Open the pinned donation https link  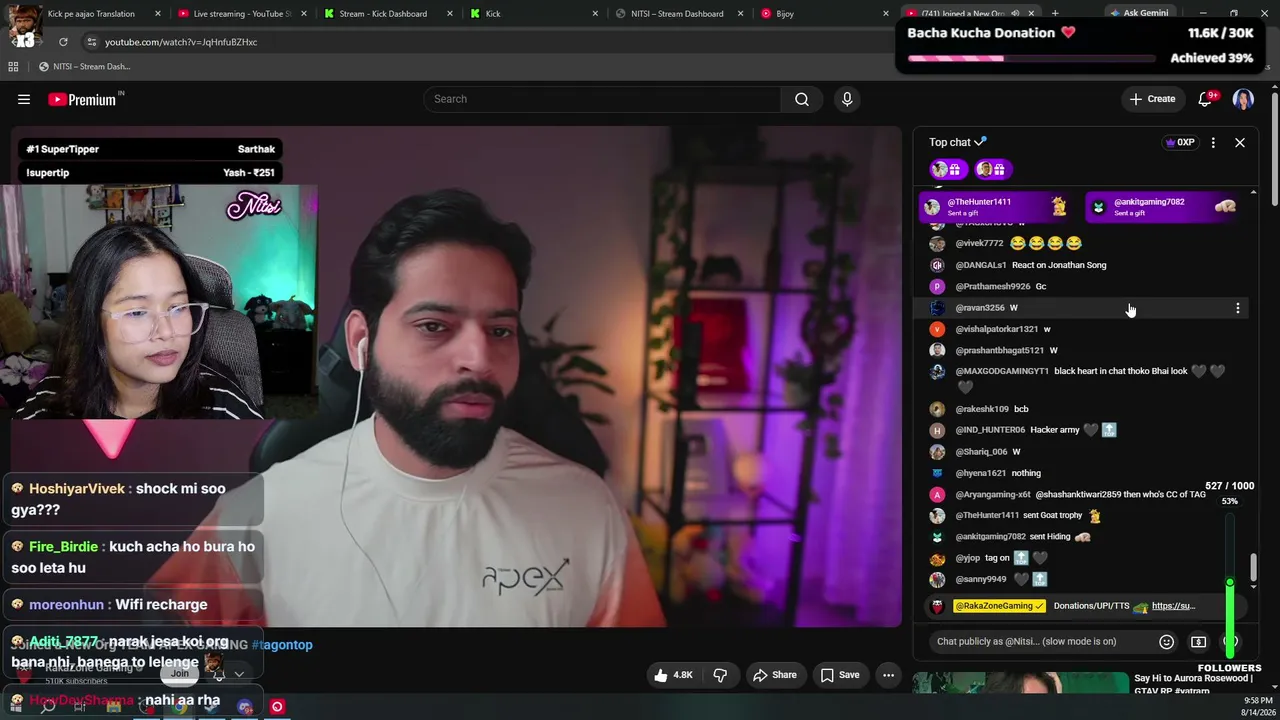(1173, 606)
